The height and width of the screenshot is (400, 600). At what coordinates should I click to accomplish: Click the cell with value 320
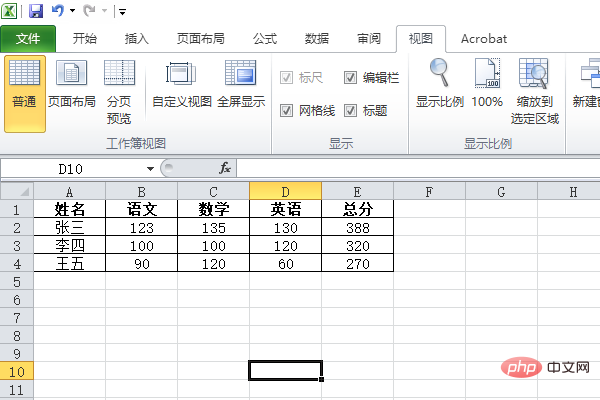(357, 245)
